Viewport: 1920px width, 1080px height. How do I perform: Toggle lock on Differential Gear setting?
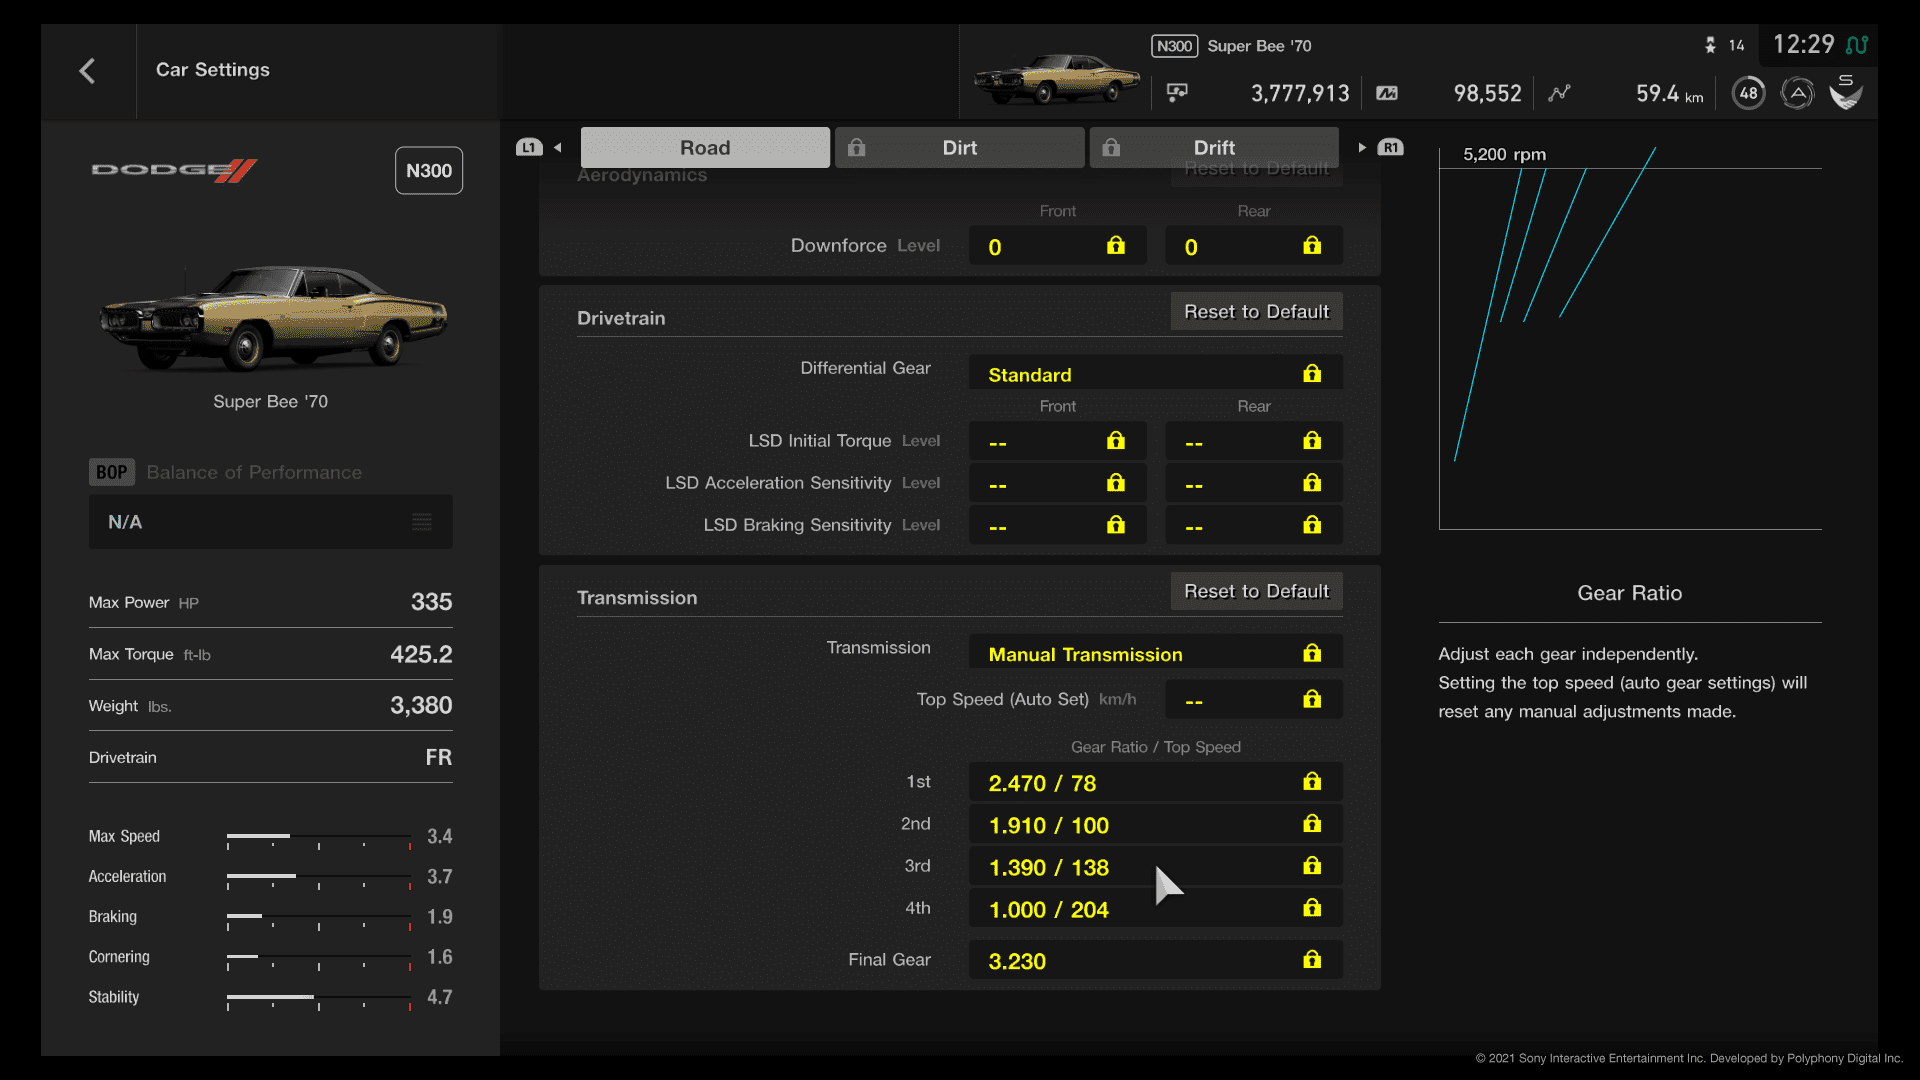pos(1312,373)
